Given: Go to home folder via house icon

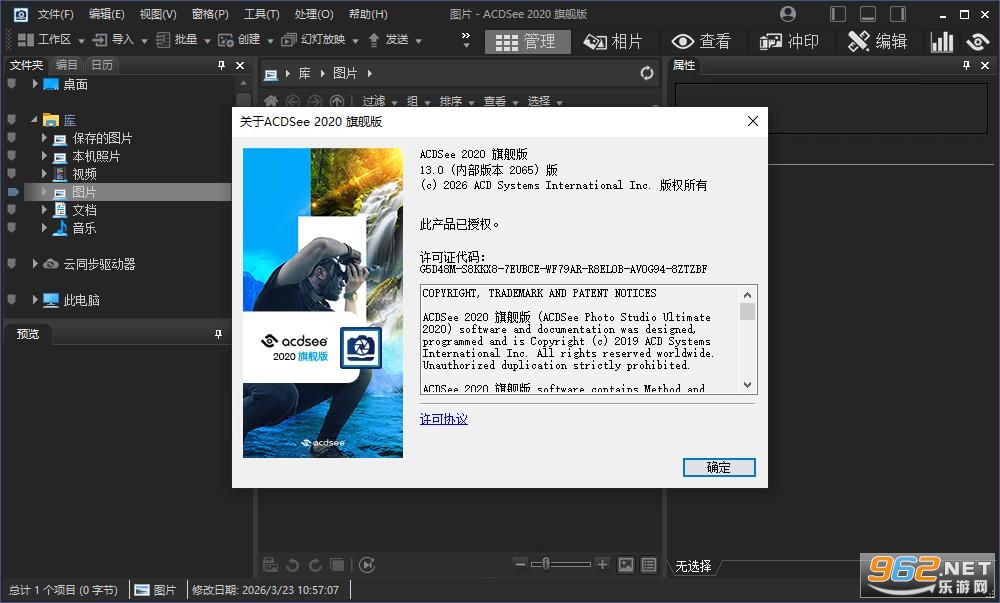Looking at the screenshot, I should (x=271, y=101).
